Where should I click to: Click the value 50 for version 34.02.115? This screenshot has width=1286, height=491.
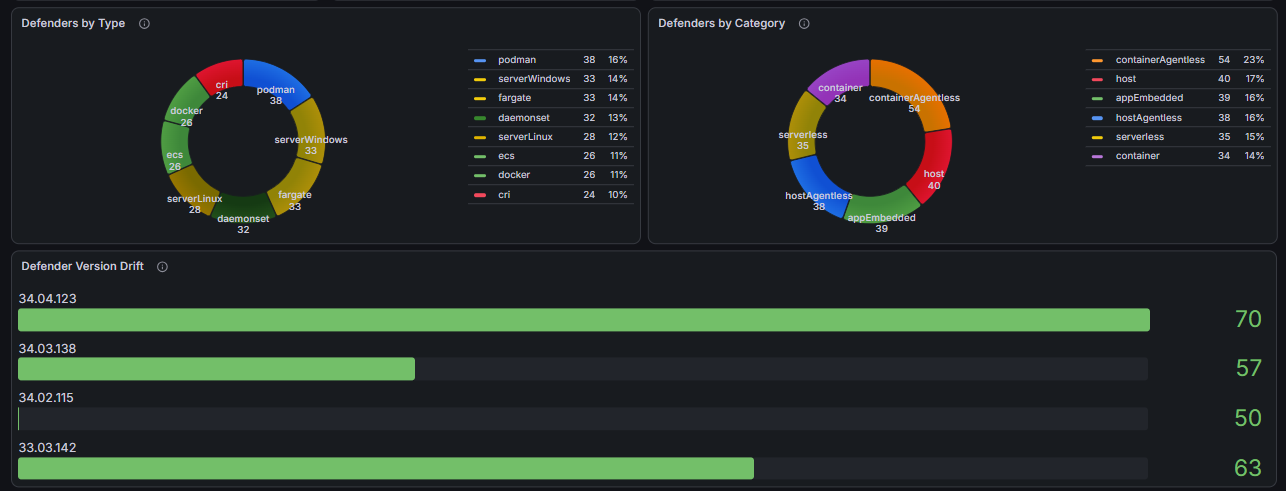[1248, 418]
